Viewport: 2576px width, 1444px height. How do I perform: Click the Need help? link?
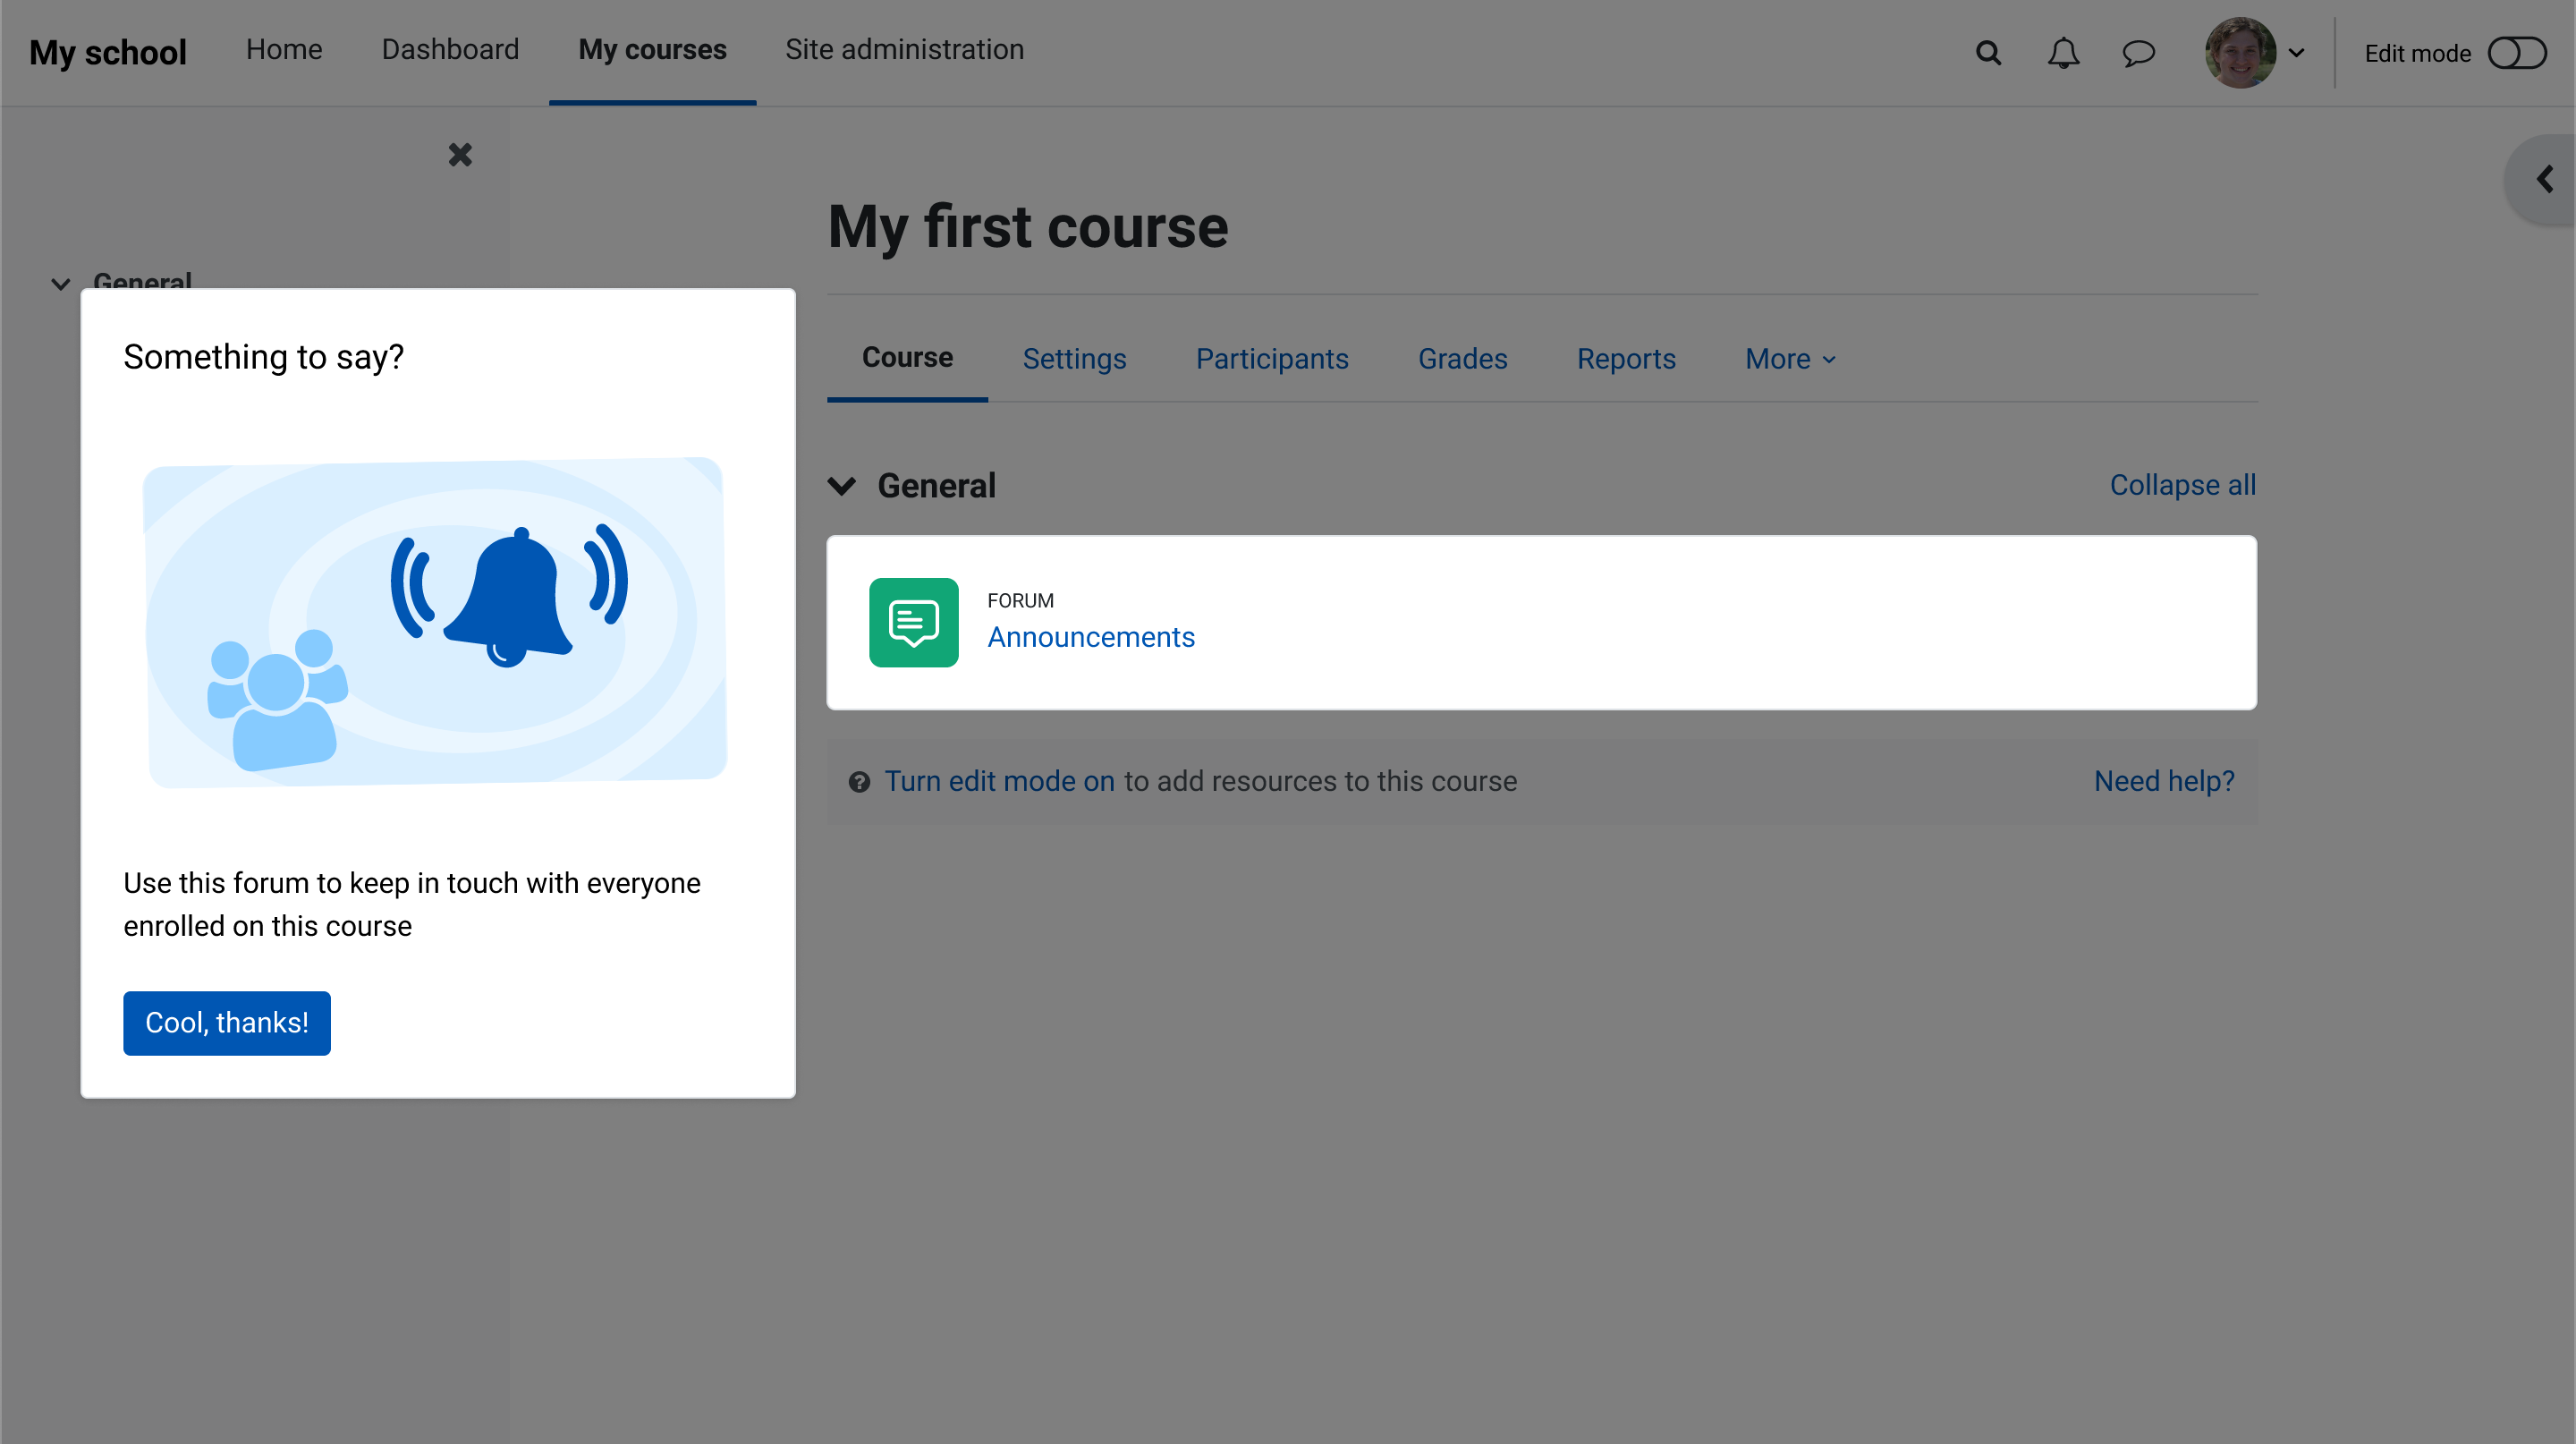click(x=2164, y=781)
